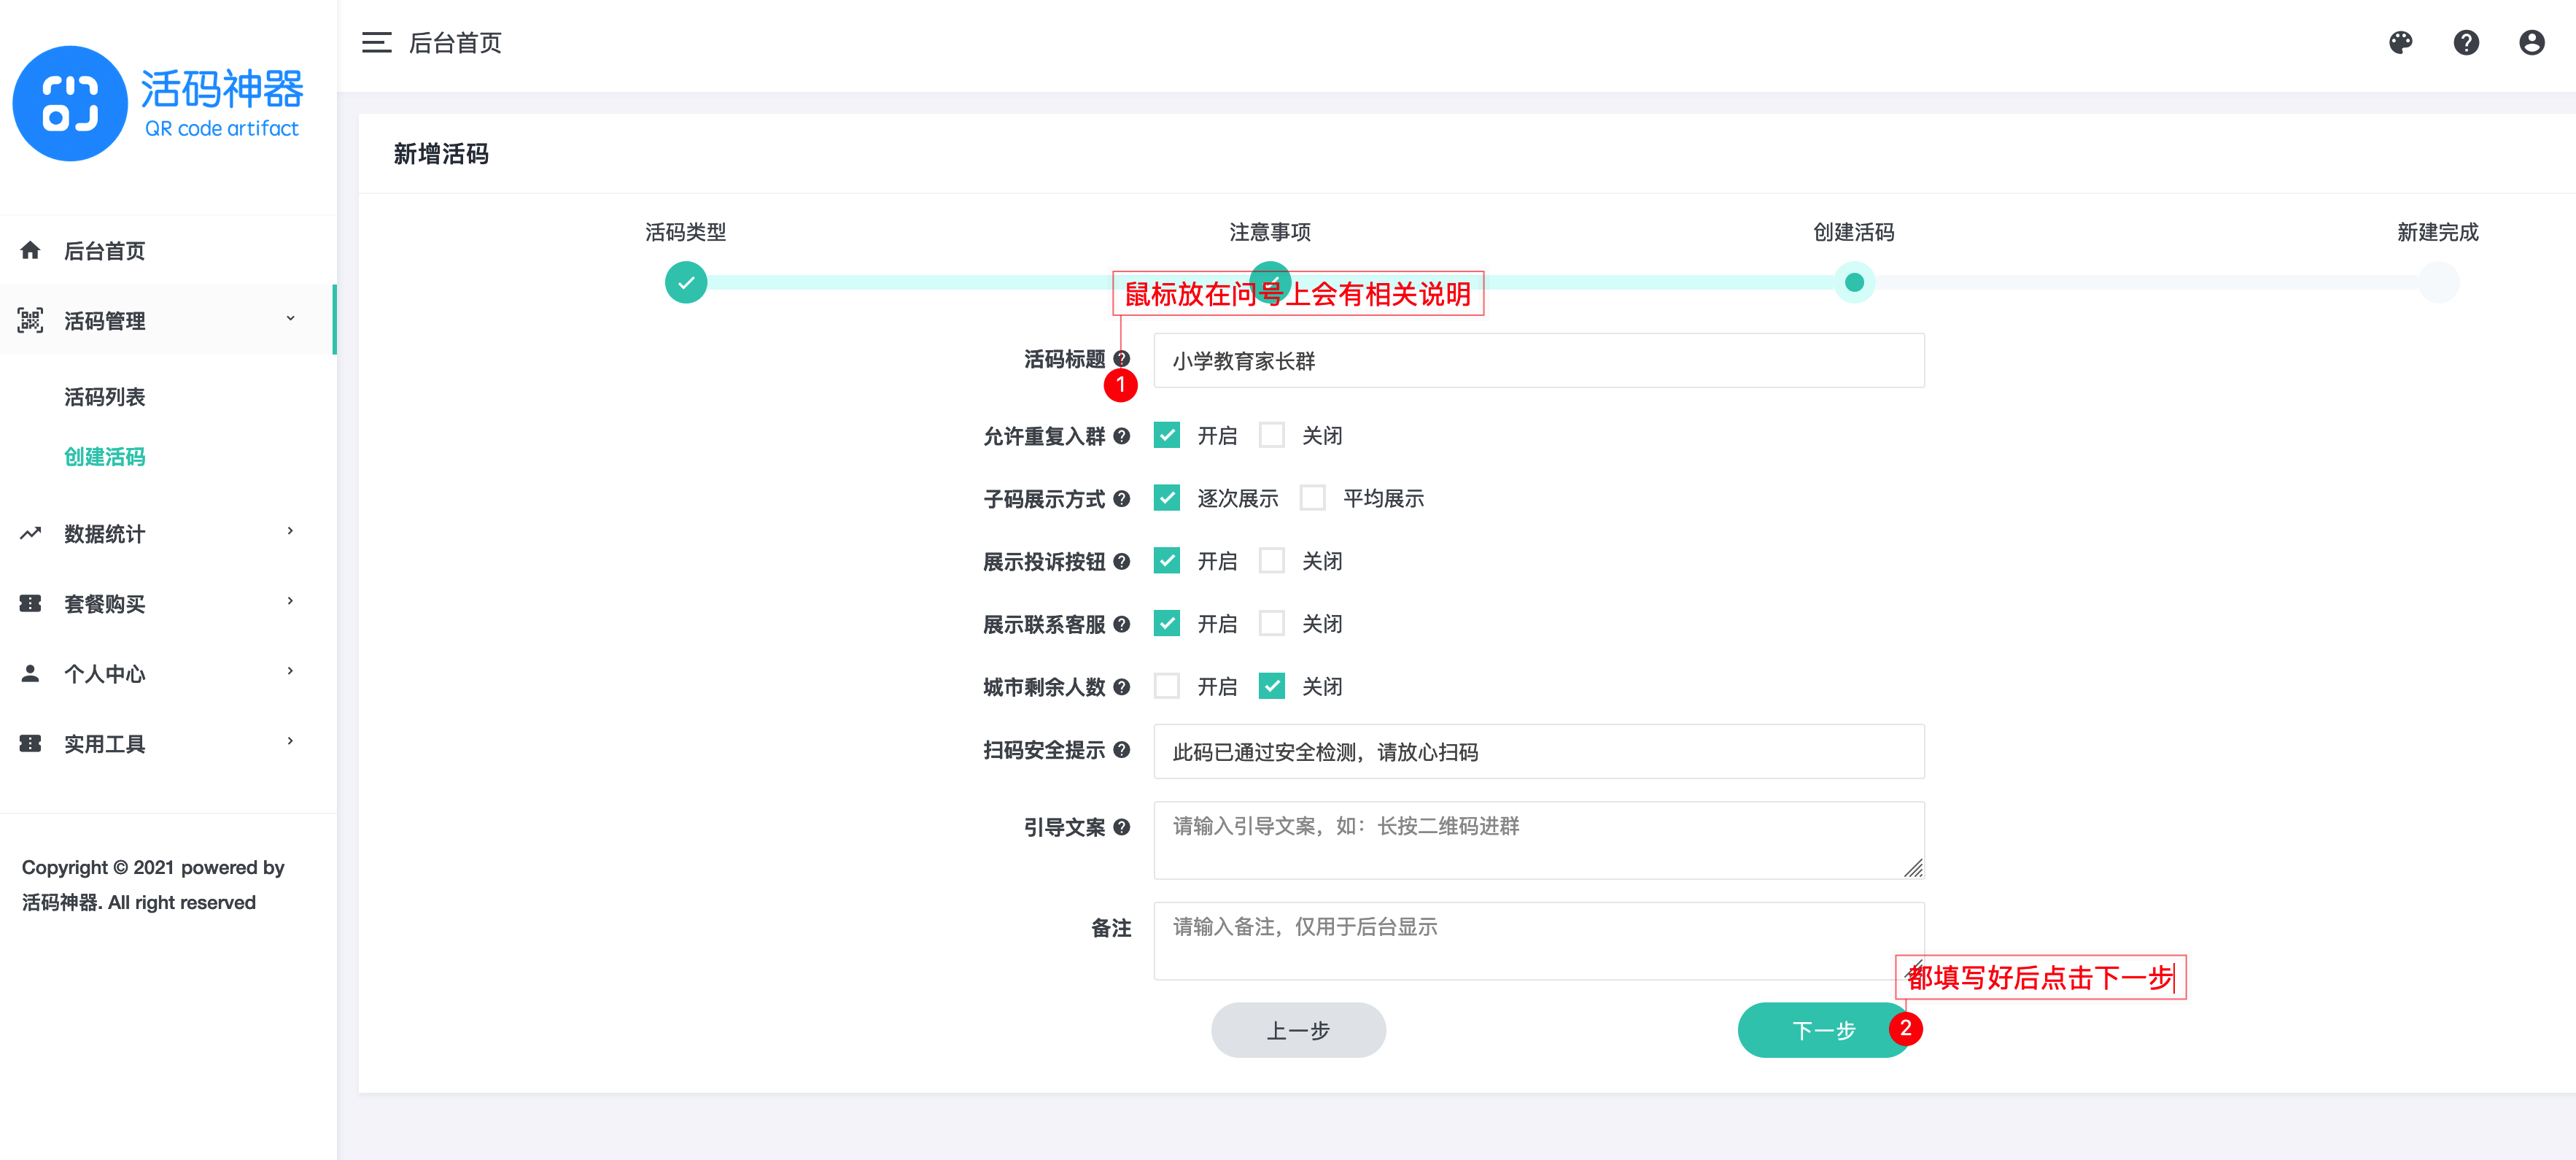Click the 新建完成 step dot
Viewport: 2576px width, 1160px height.
[2438, 282]
